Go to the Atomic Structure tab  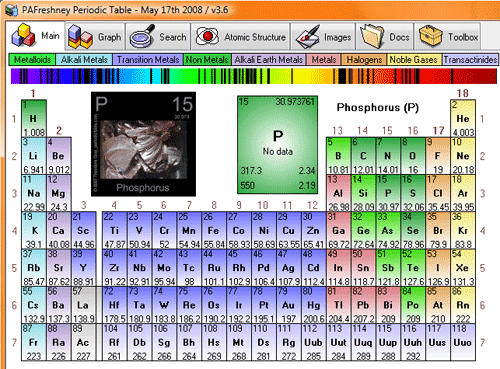[240, 37]
